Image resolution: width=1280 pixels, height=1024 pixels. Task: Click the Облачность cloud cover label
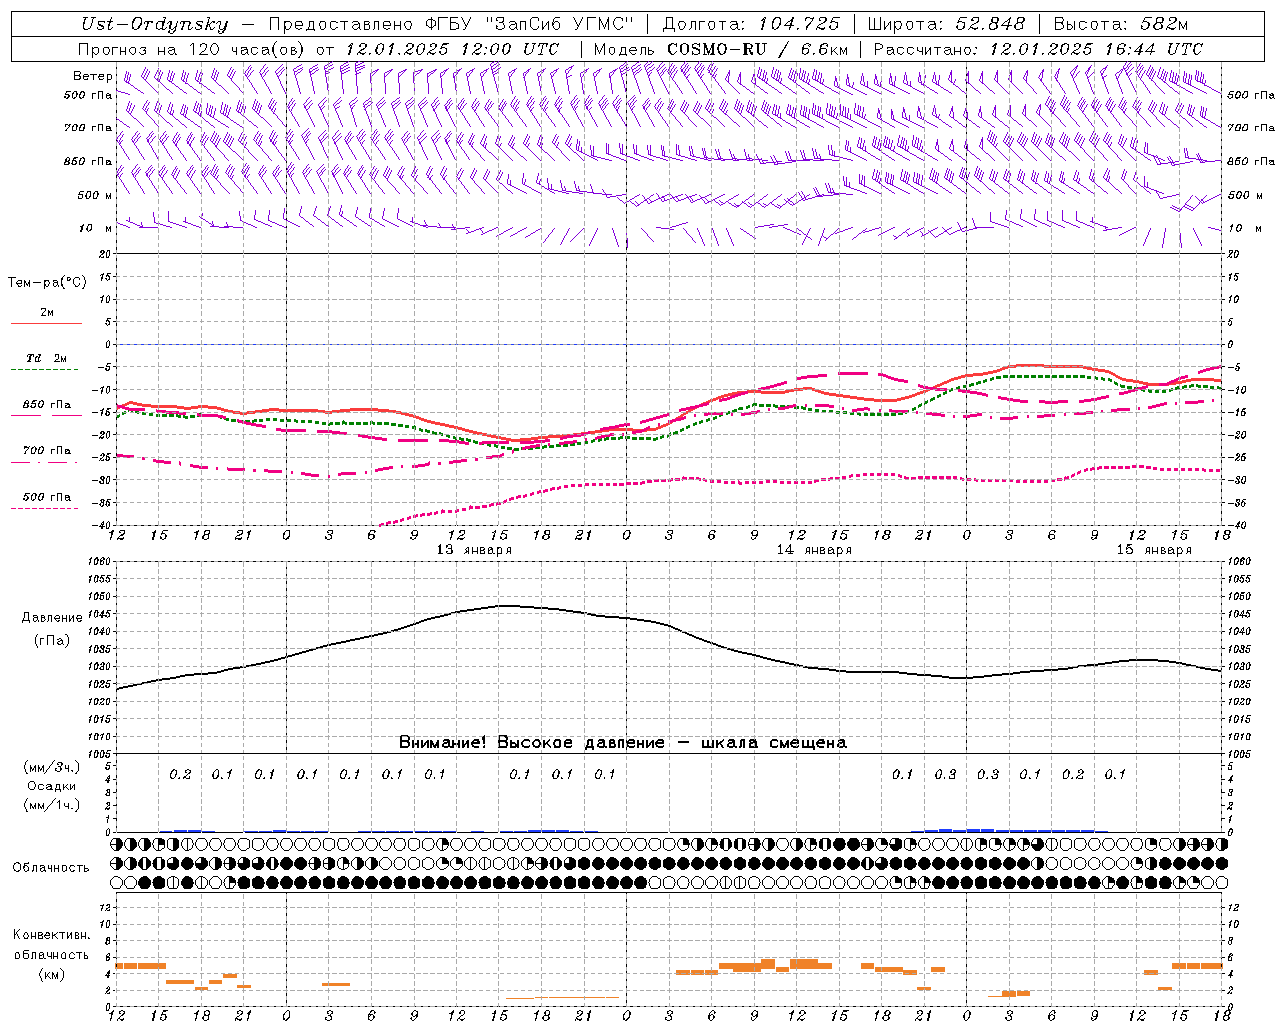51,867
